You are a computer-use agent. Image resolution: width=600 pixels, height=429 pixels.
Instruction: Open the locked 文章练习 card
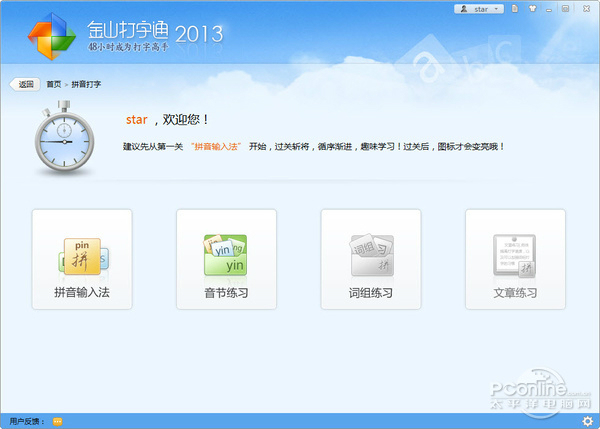pos(515,259)
